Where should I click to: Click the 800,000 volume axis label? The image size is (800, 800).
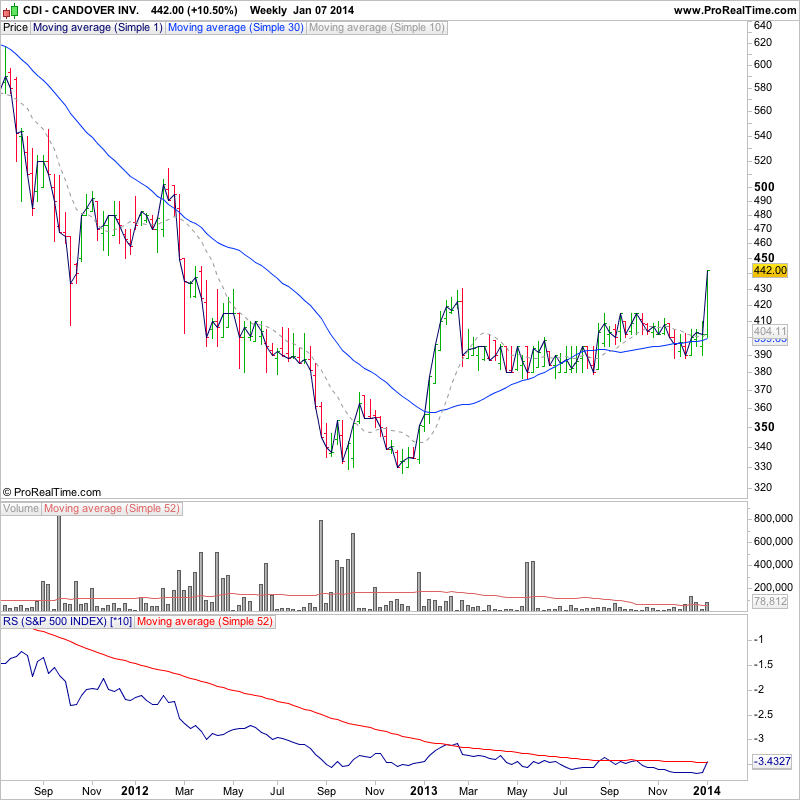pos(773,518)
